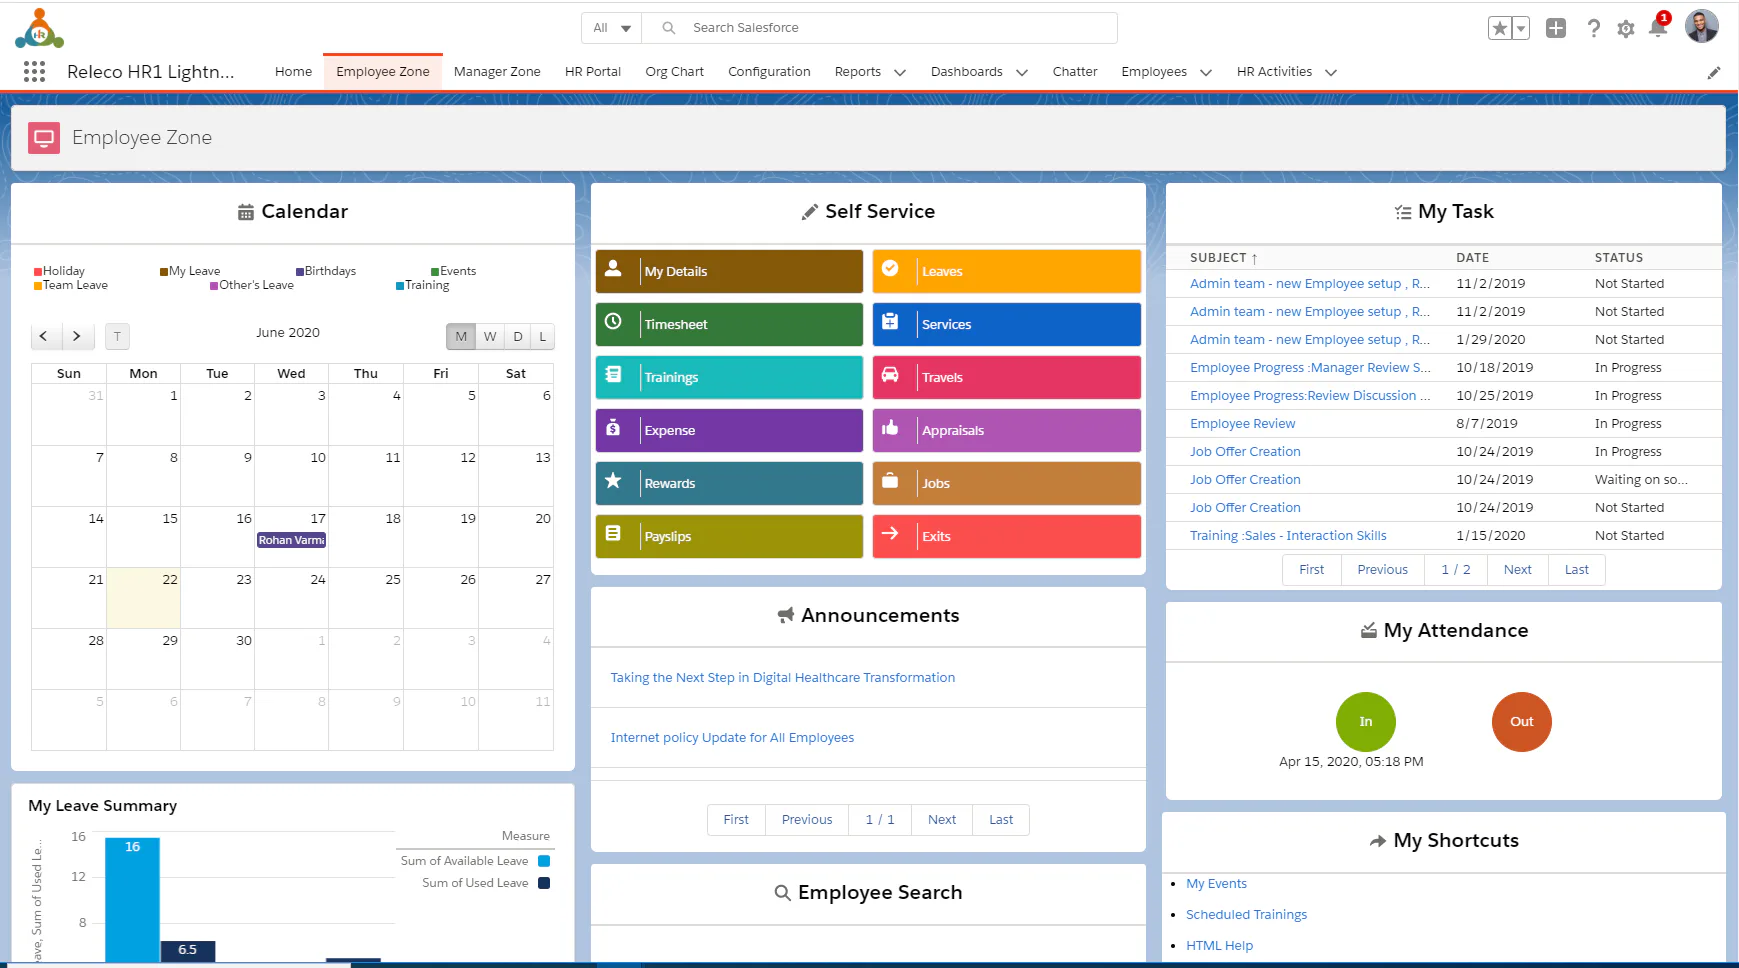Viewport: 1739px width, 968px height.
Task: Switch calendar to Month view (M)
Action: [x=460, y=337]
